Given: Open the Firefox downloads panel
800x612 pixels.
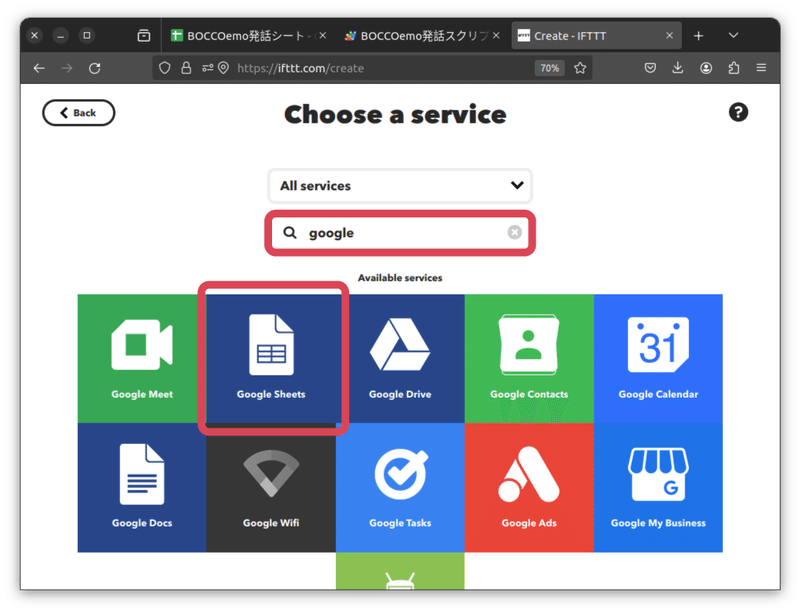Looking at the screenshot, I should tap(678, 68).
